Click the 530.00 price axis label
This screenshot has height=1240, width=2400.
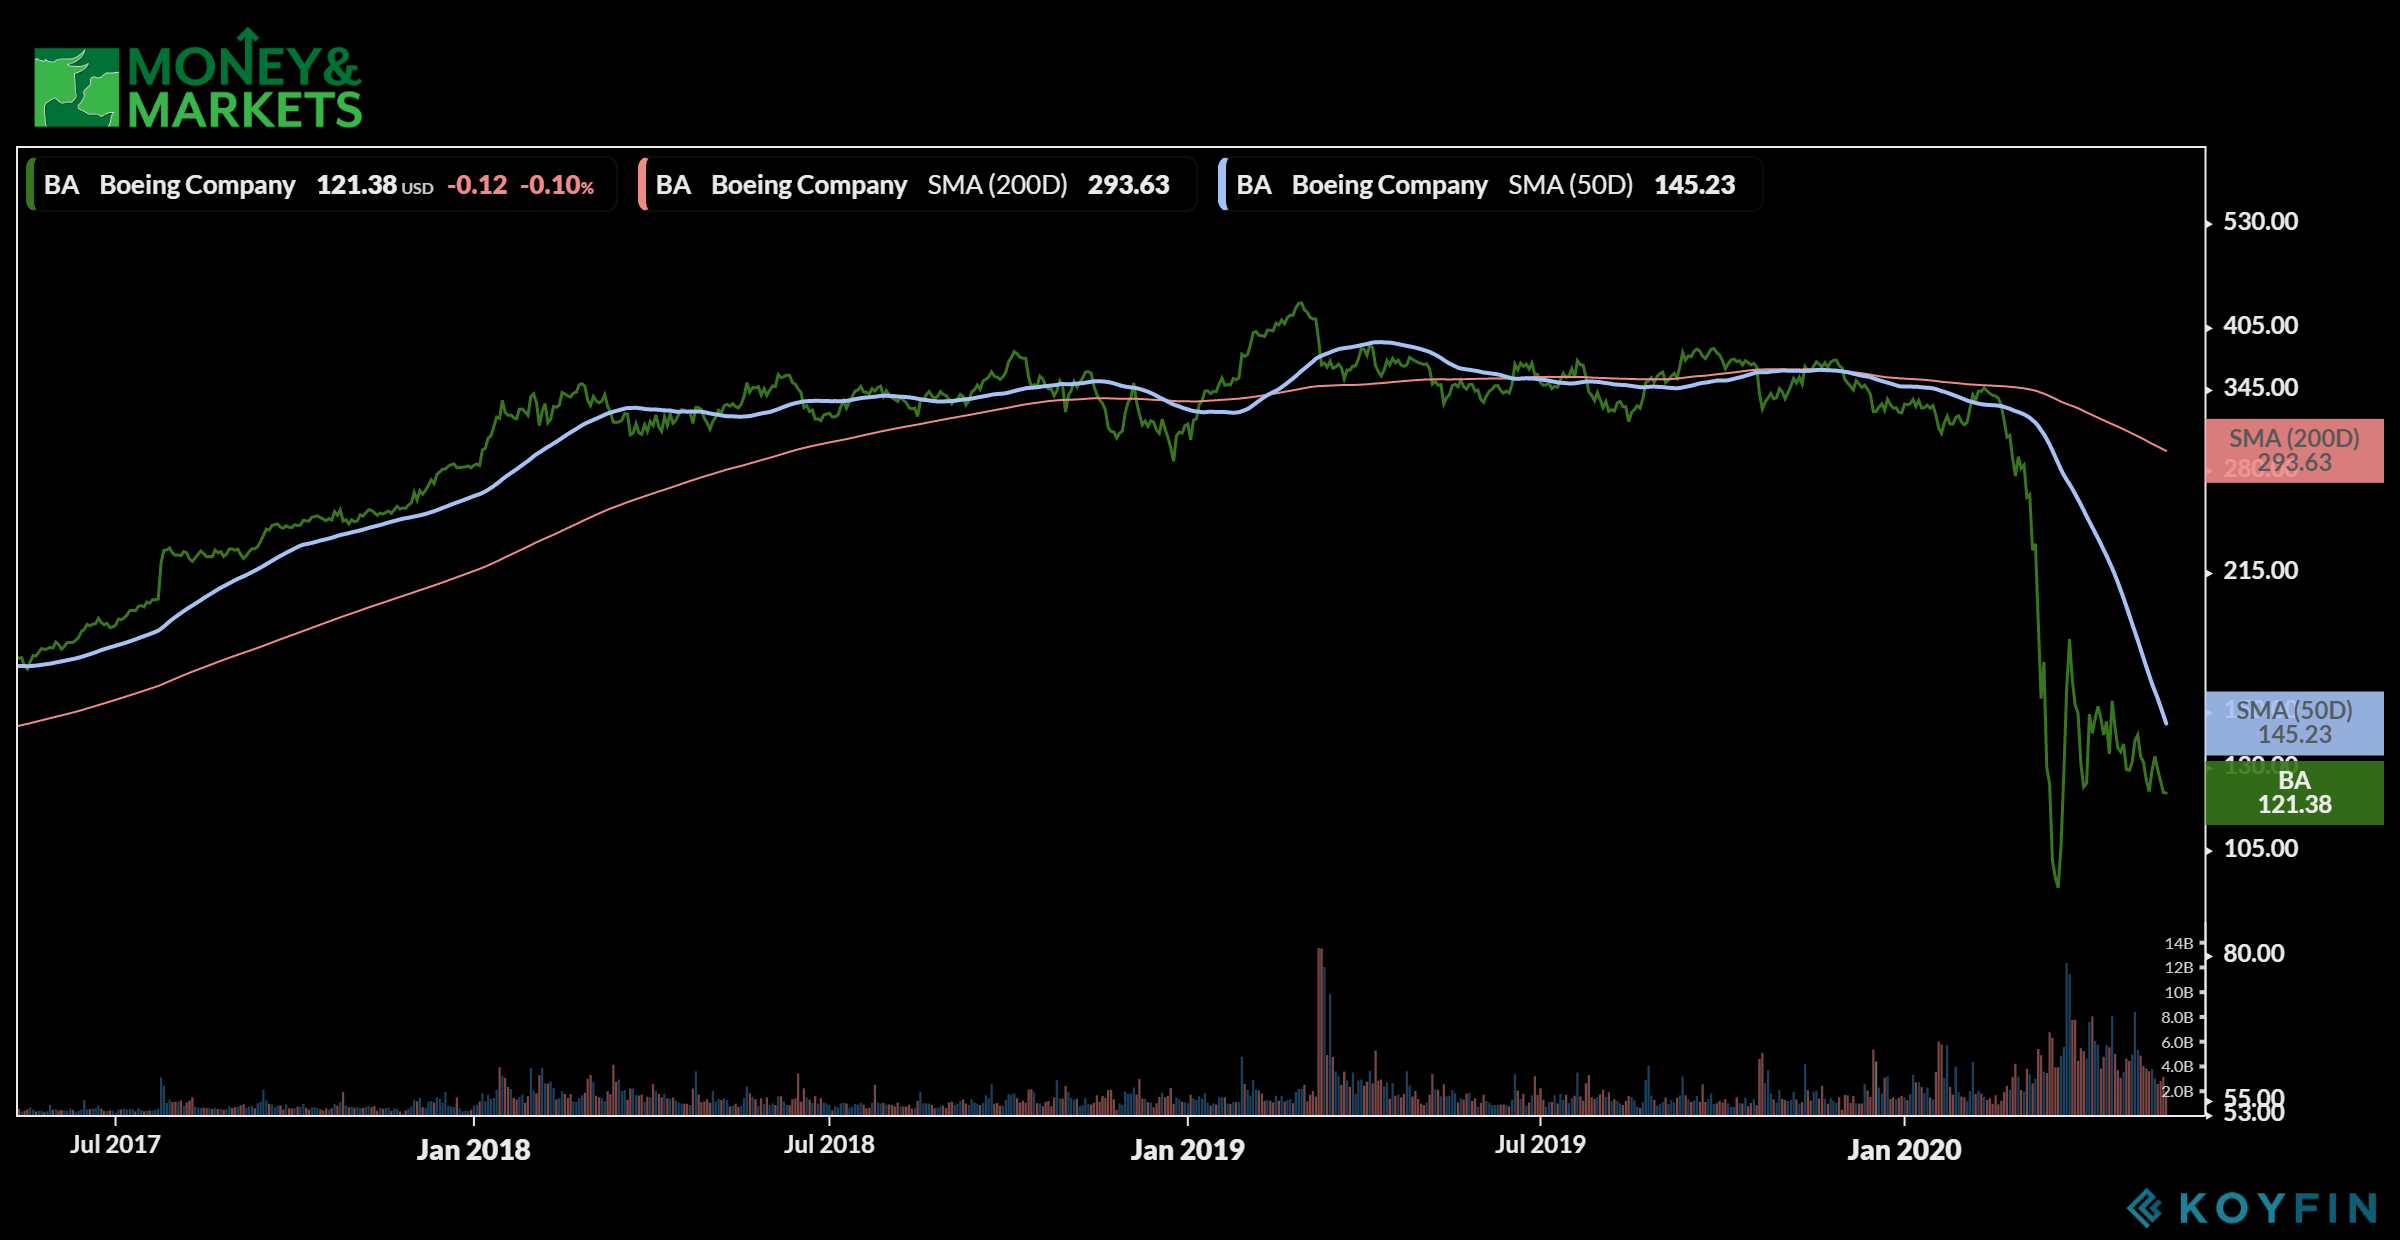(x=2260, y=222)
